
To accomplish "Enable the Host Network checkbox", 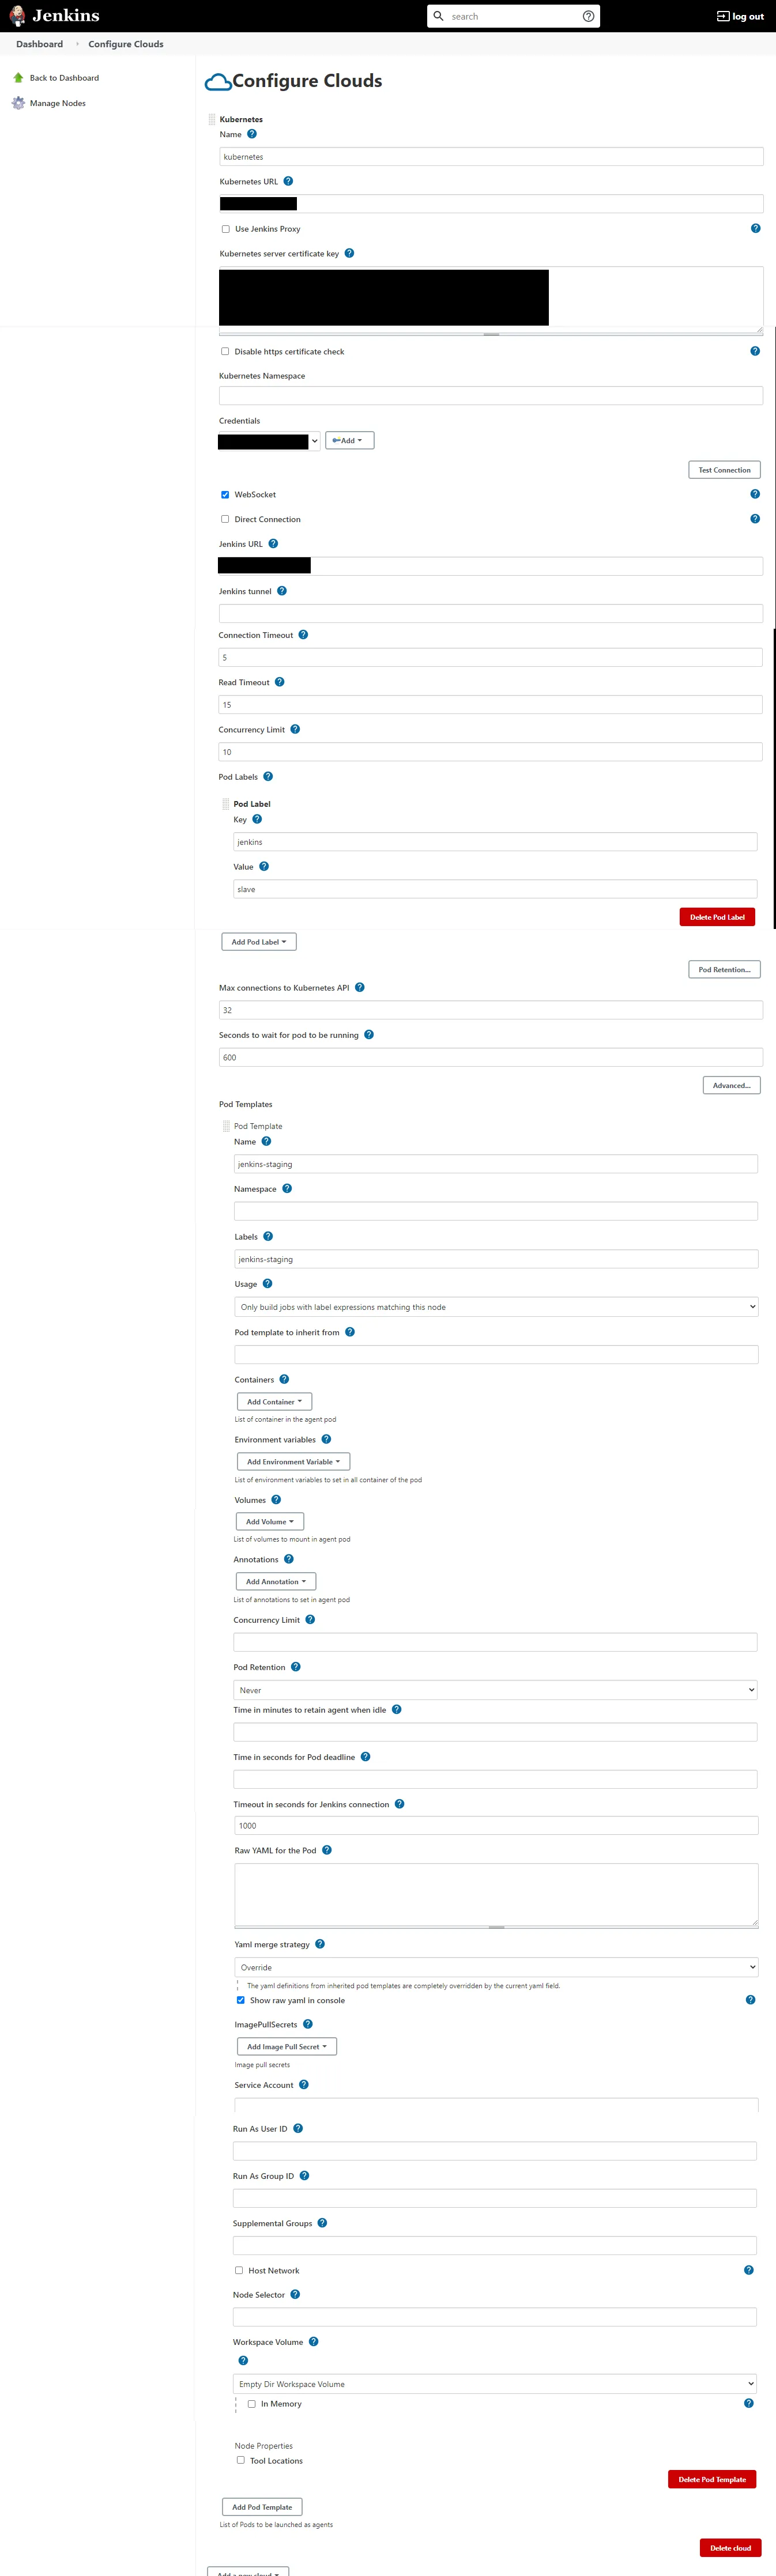I will click(239, 2270).
